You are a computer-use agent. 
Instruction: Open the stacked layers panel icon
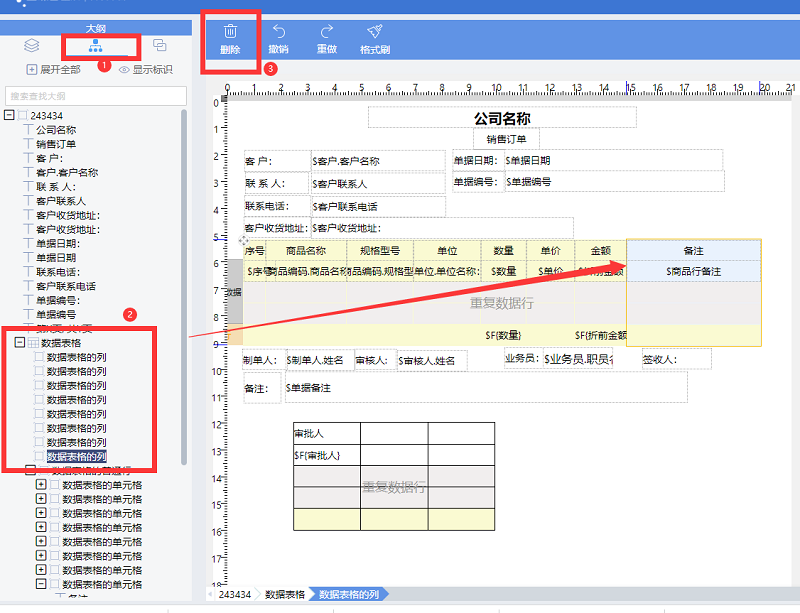point(32,46)
